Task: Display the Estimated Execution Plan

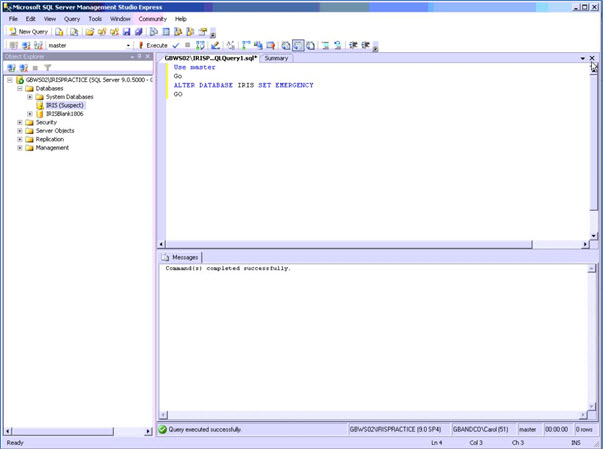Action: (x=200, y=45)
